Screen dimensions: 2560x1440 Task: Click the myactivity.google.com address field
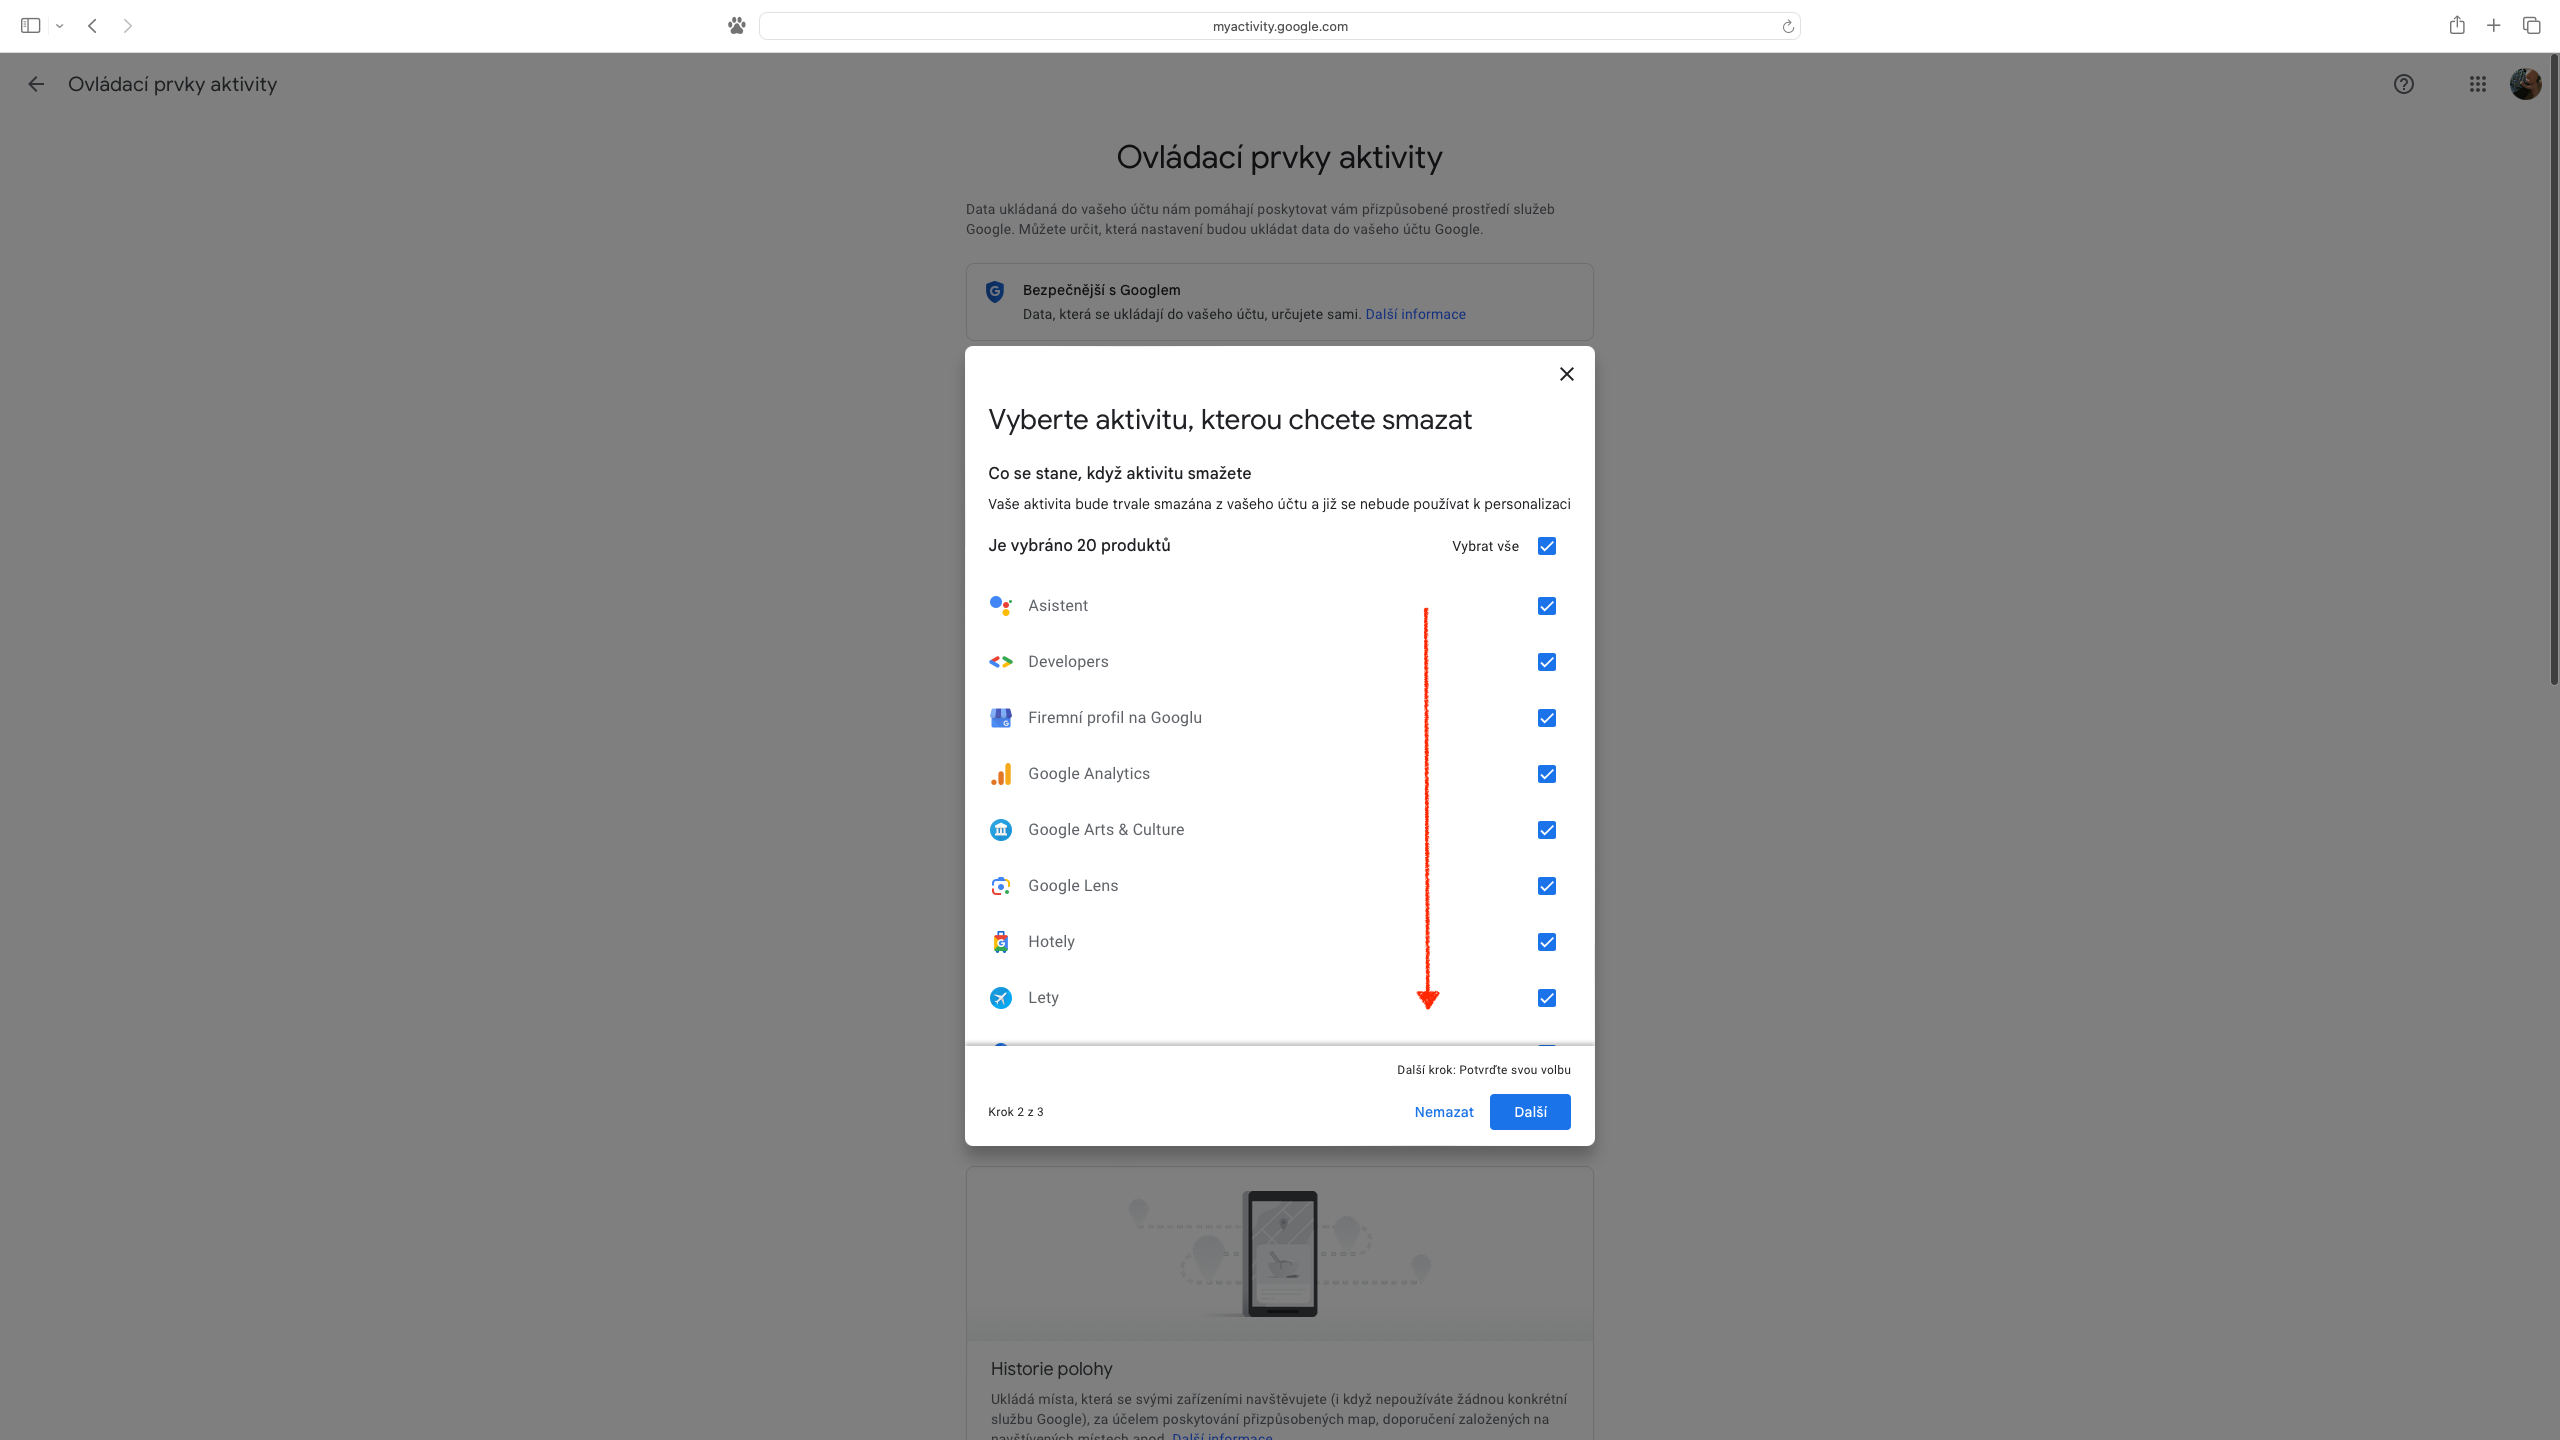1280,26
